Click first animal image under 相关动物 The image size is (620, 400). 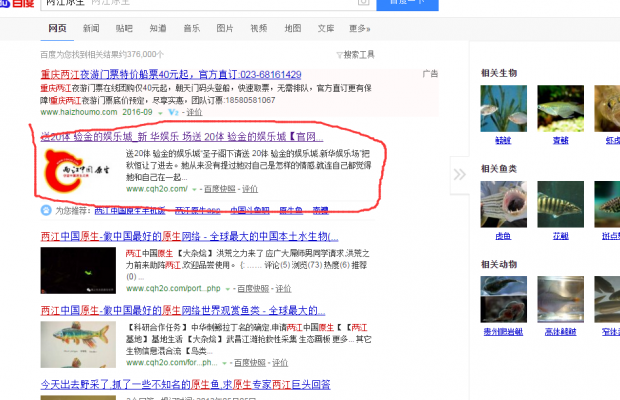pos(504,299)
